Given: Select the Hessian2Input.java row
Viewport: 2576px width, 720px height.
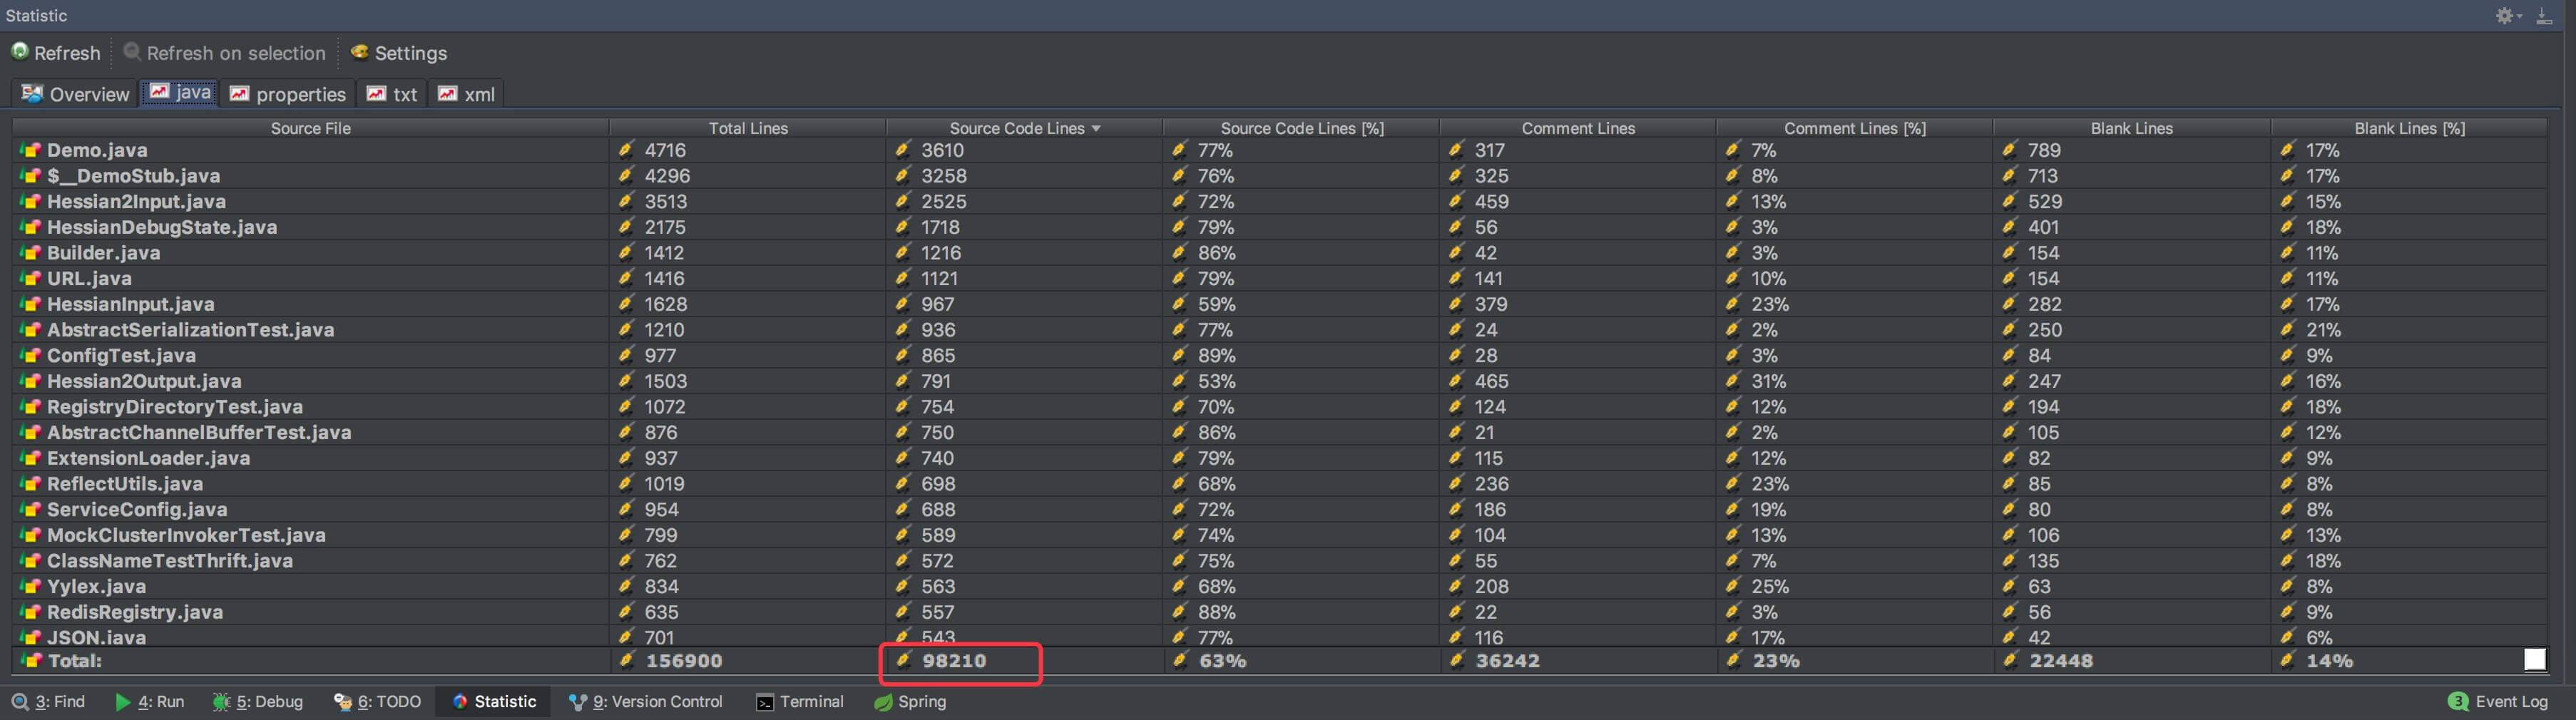Looking at the screenshot, I should 136,202.
